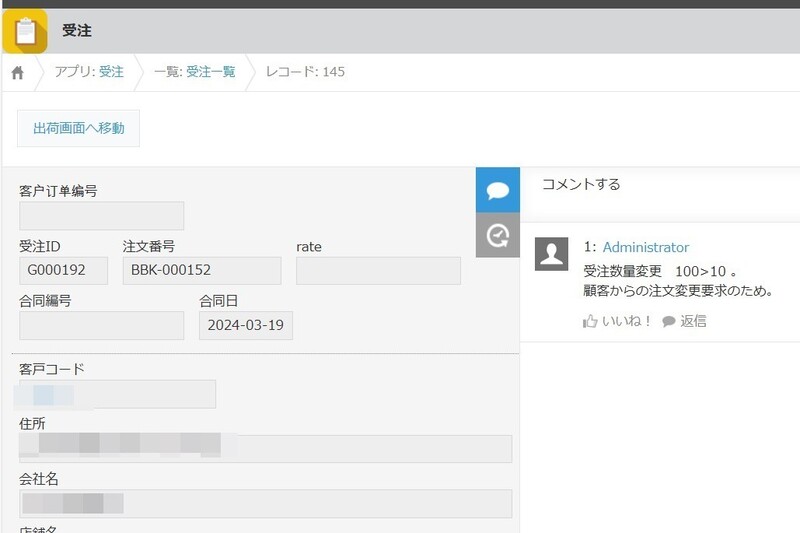Click the 住所 address field
Screen dimensions: 800x533
point(265,449)
